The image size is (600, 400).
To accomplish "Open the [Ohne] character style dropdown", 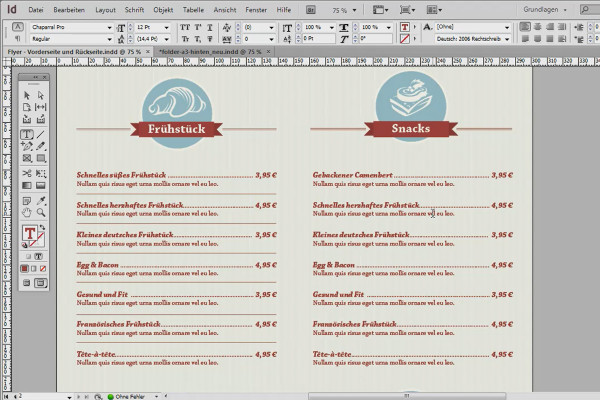I will pos(507,27).
